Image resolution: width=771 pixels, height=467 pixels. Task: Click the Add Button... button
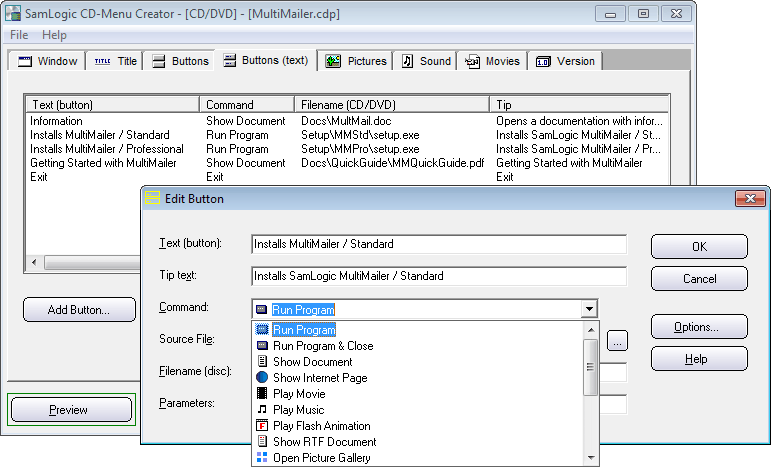pyautogui.click(x=79, y=310)
